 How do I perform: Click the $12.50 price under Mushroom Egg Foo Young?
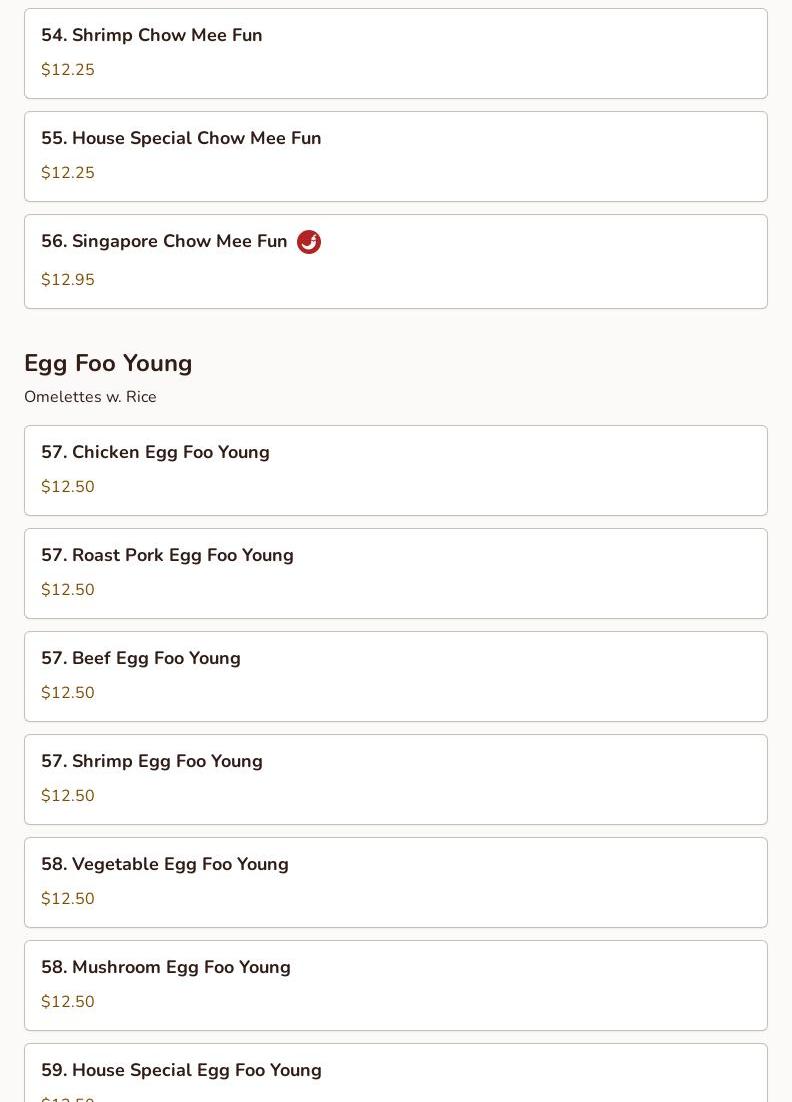68,1002
